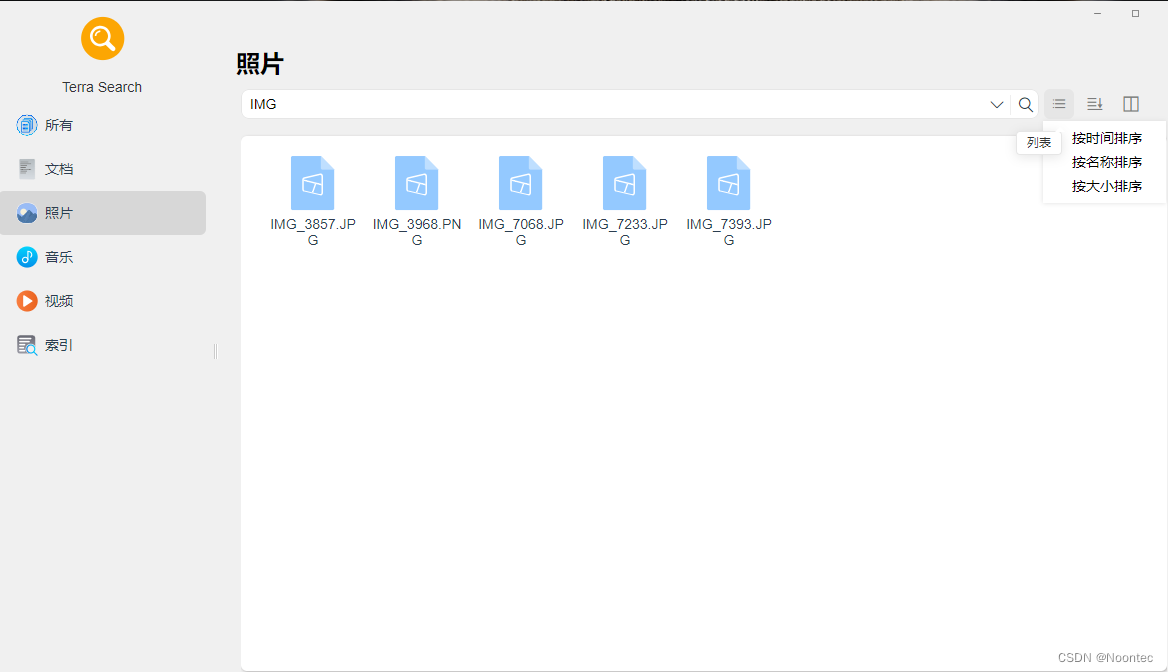
Task: Choose 按大小排序 sort by size
Action: pos(1106,186)
